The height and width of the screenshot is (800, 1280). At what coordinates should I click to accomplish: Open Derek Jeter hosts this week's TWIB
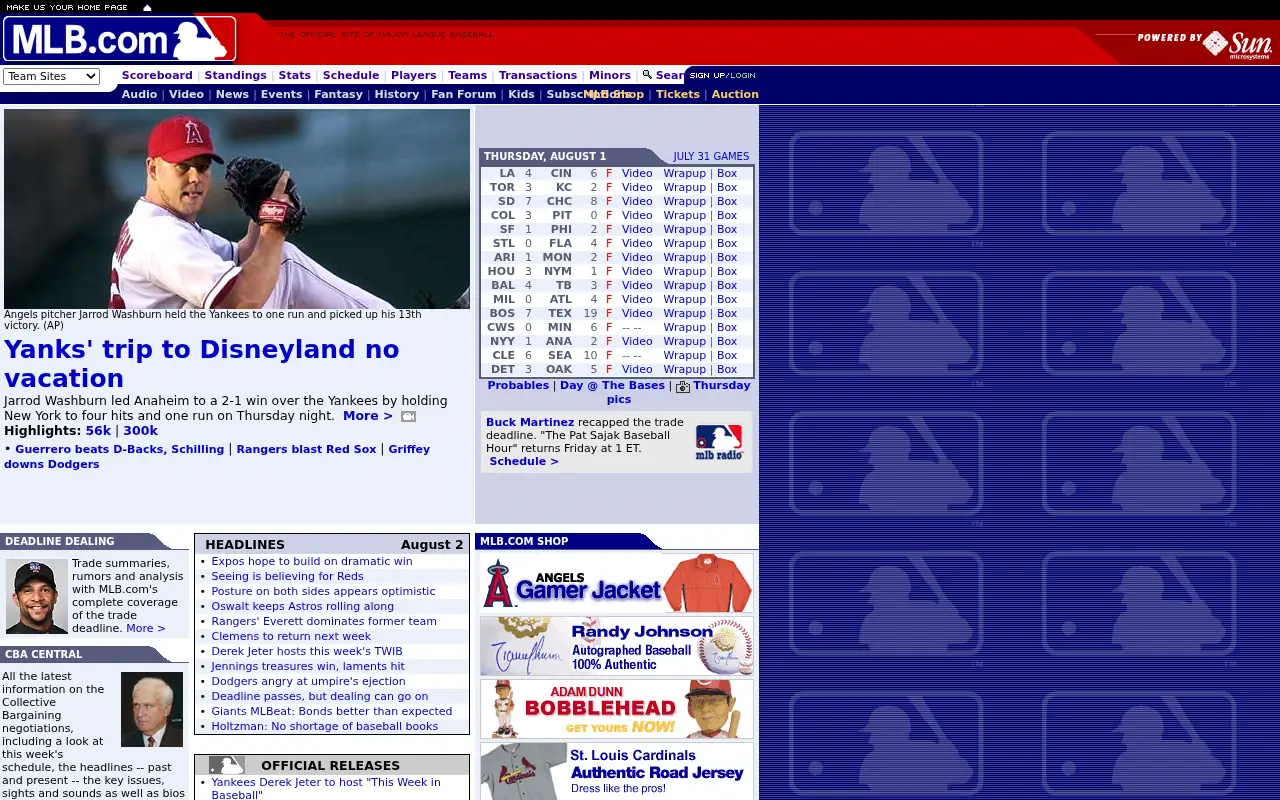click(x=307, y=651)
